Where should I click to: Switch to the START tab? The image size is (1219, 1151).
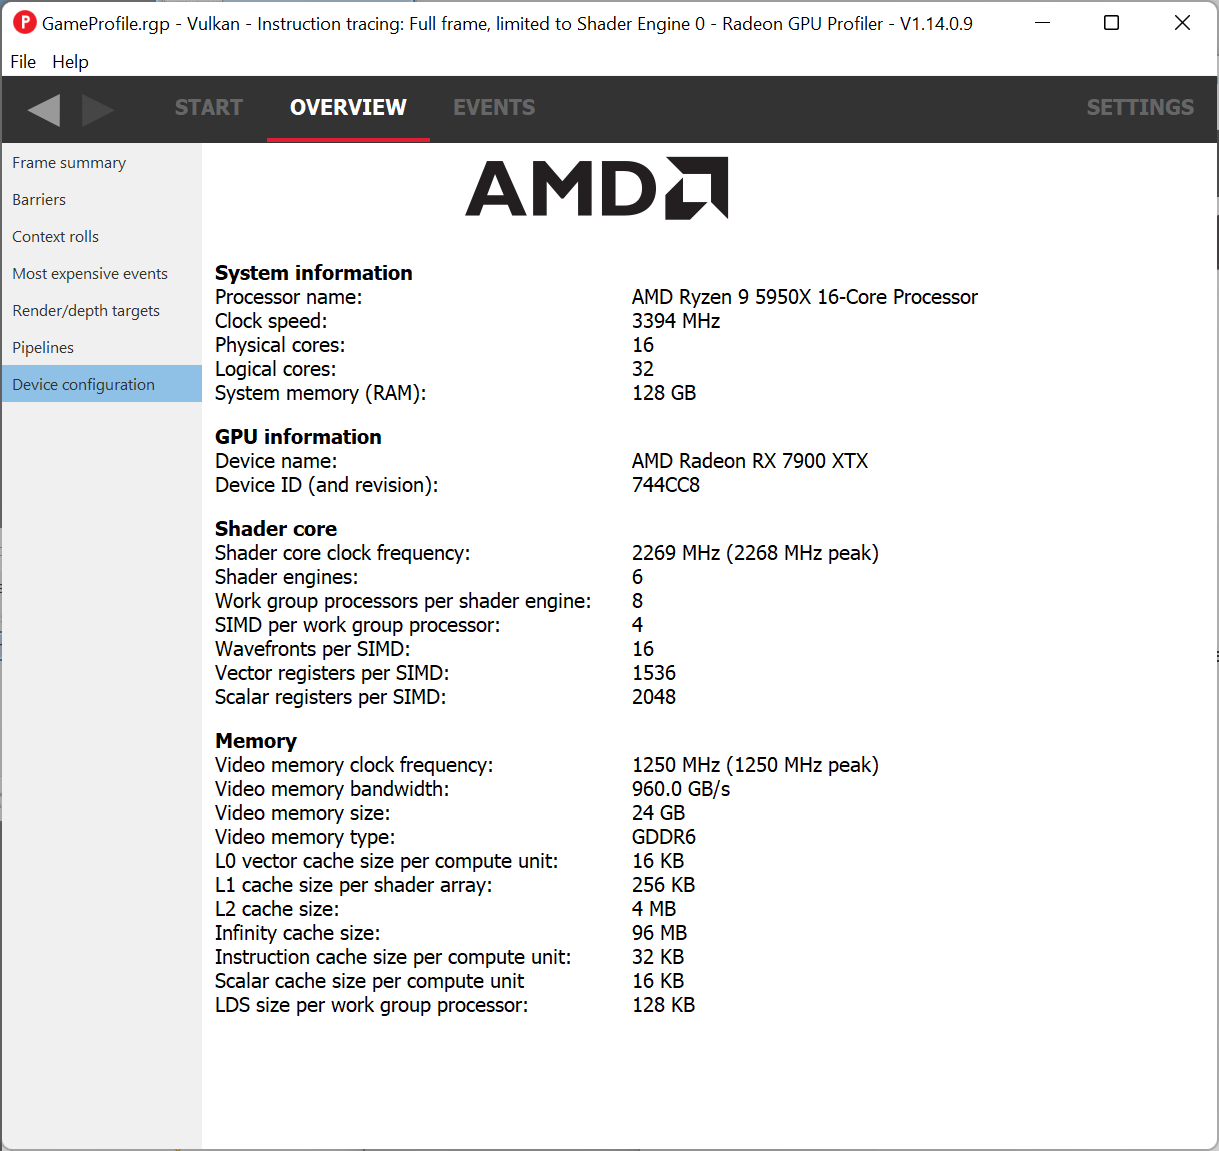point(209,108)
